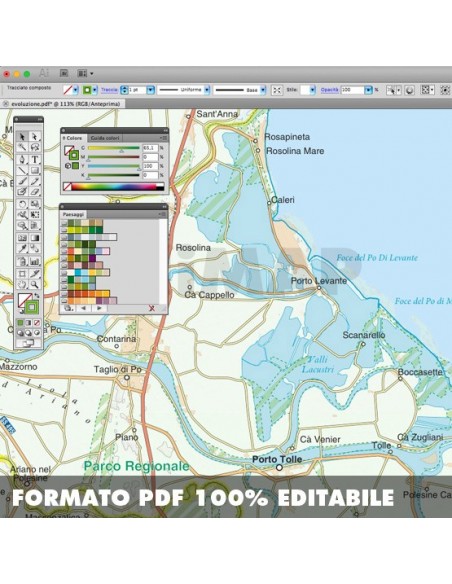Select the Perspective Grid tool
This screenshot has width=452, height=584.
click(35, 226)
